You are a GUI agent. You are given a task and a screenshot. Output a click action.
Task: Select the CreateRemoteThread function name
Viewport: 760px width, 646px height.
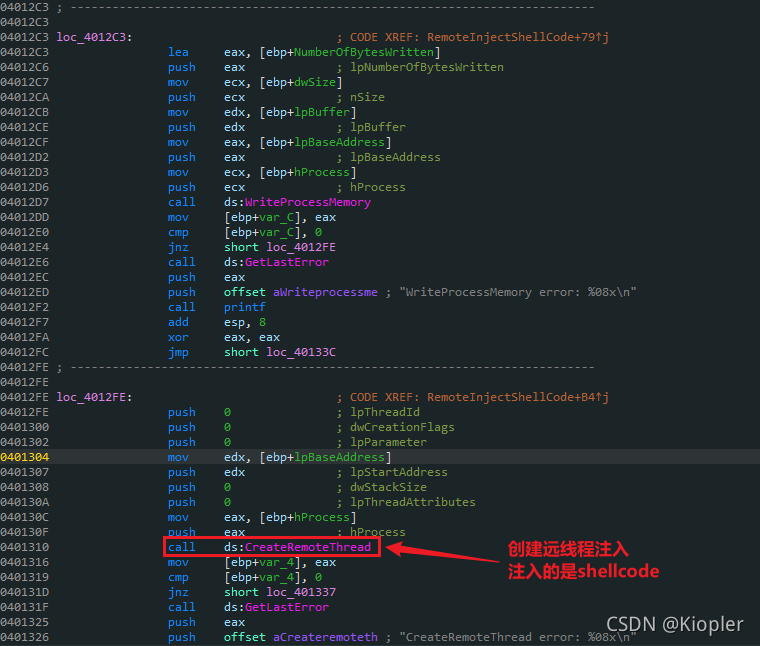pyautogui.click(x=308, y=547)
